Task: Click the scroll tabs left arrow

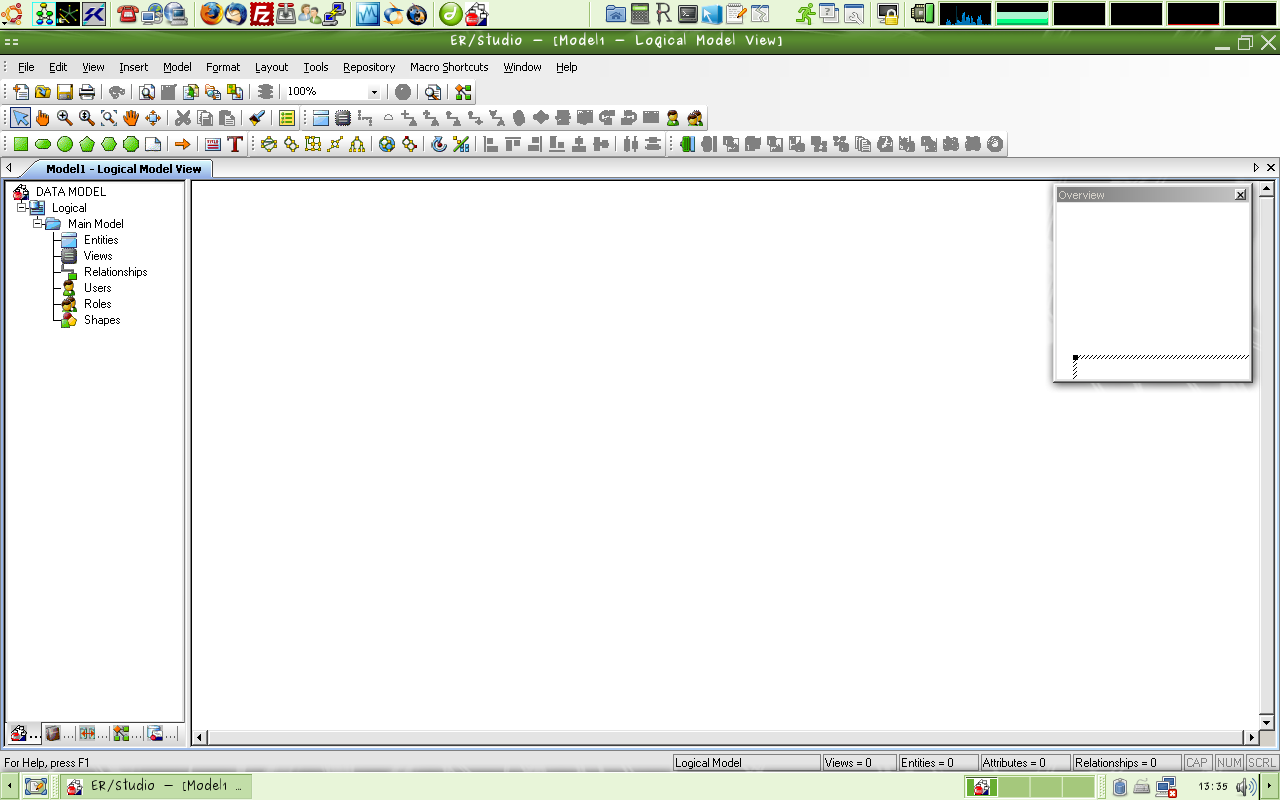Action: coord(9,168)
